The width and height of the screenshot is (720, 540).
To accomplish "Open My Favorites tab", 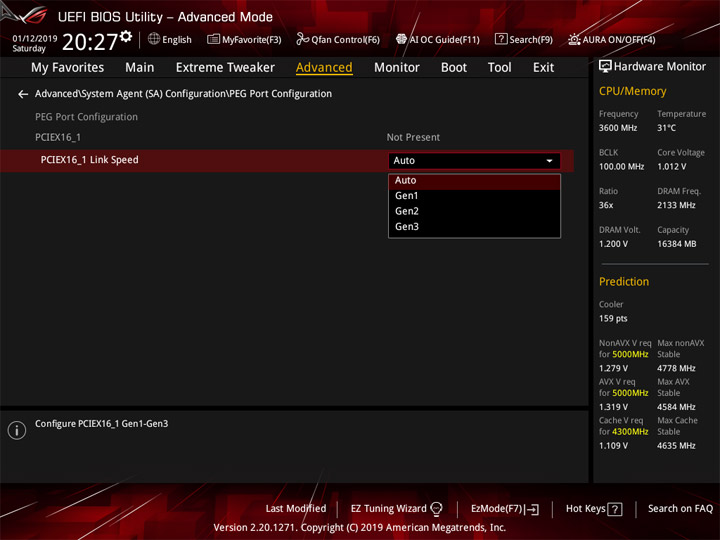I will coord(68,68).
